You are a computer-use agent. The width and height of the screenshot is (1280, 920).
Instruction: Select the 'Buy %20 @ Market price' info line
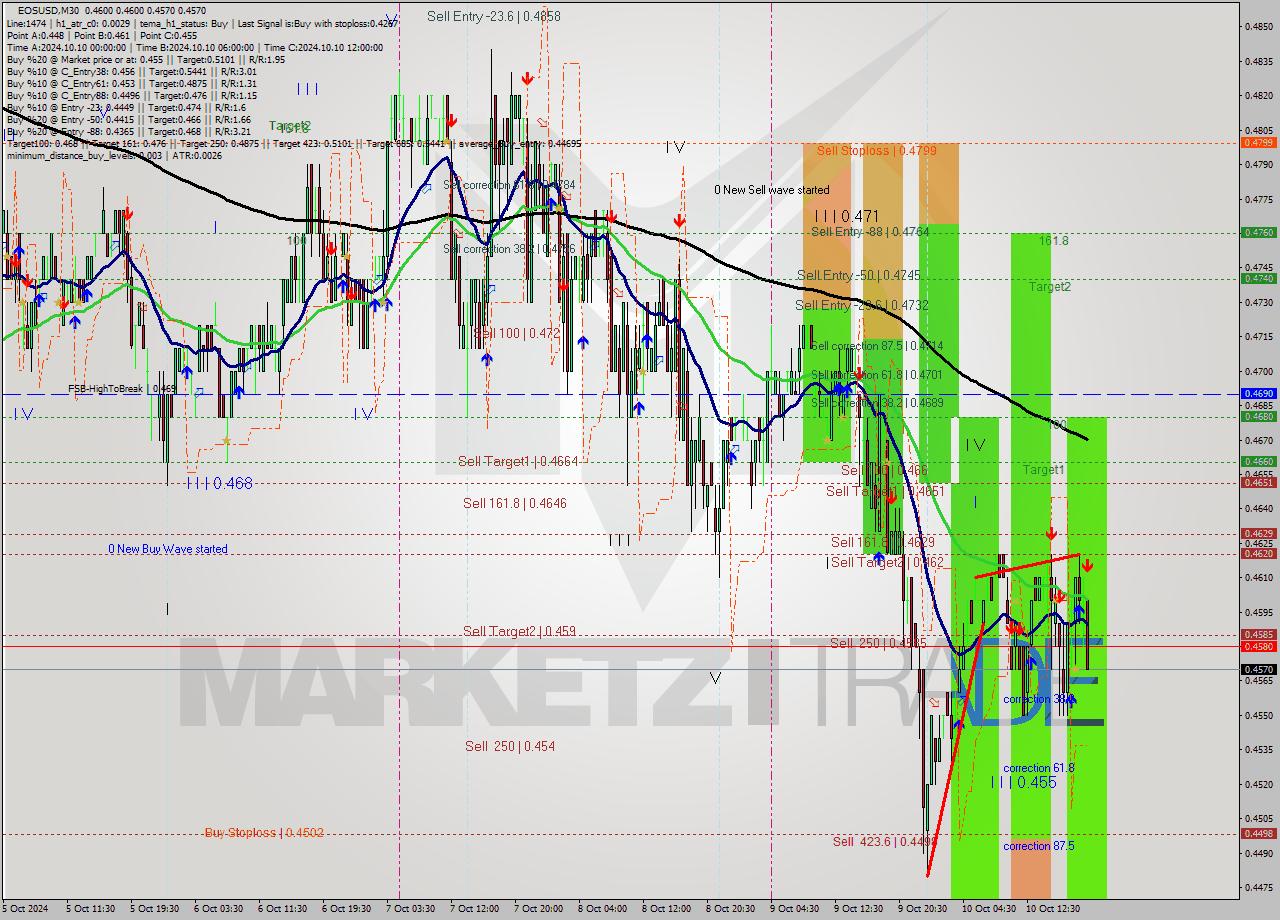[145, 59]
